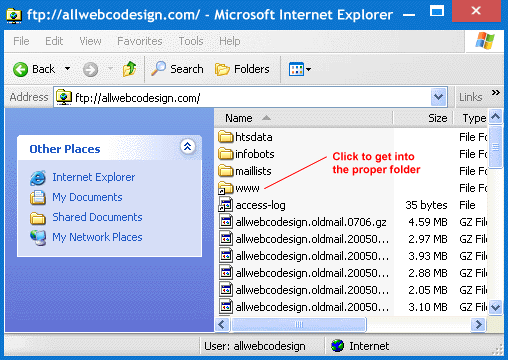This screenshot has height=360, width=508.
Task: Select the access-log file icon
Action: click(226, 205)
